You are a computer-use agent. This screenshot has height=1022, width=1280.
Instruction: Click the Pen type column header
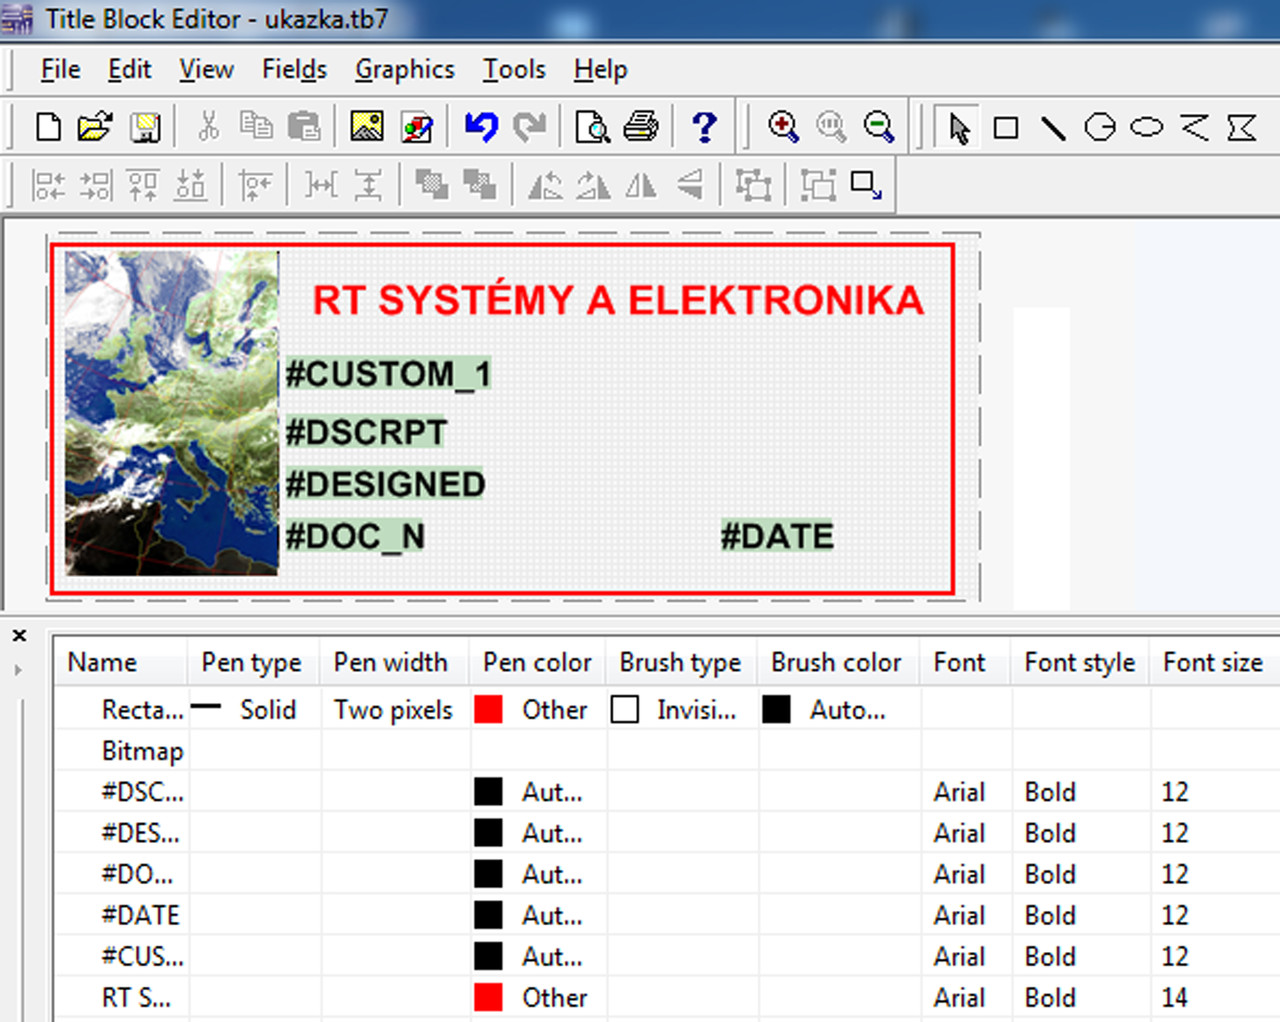pyautogui.click(x=254, y=662)
